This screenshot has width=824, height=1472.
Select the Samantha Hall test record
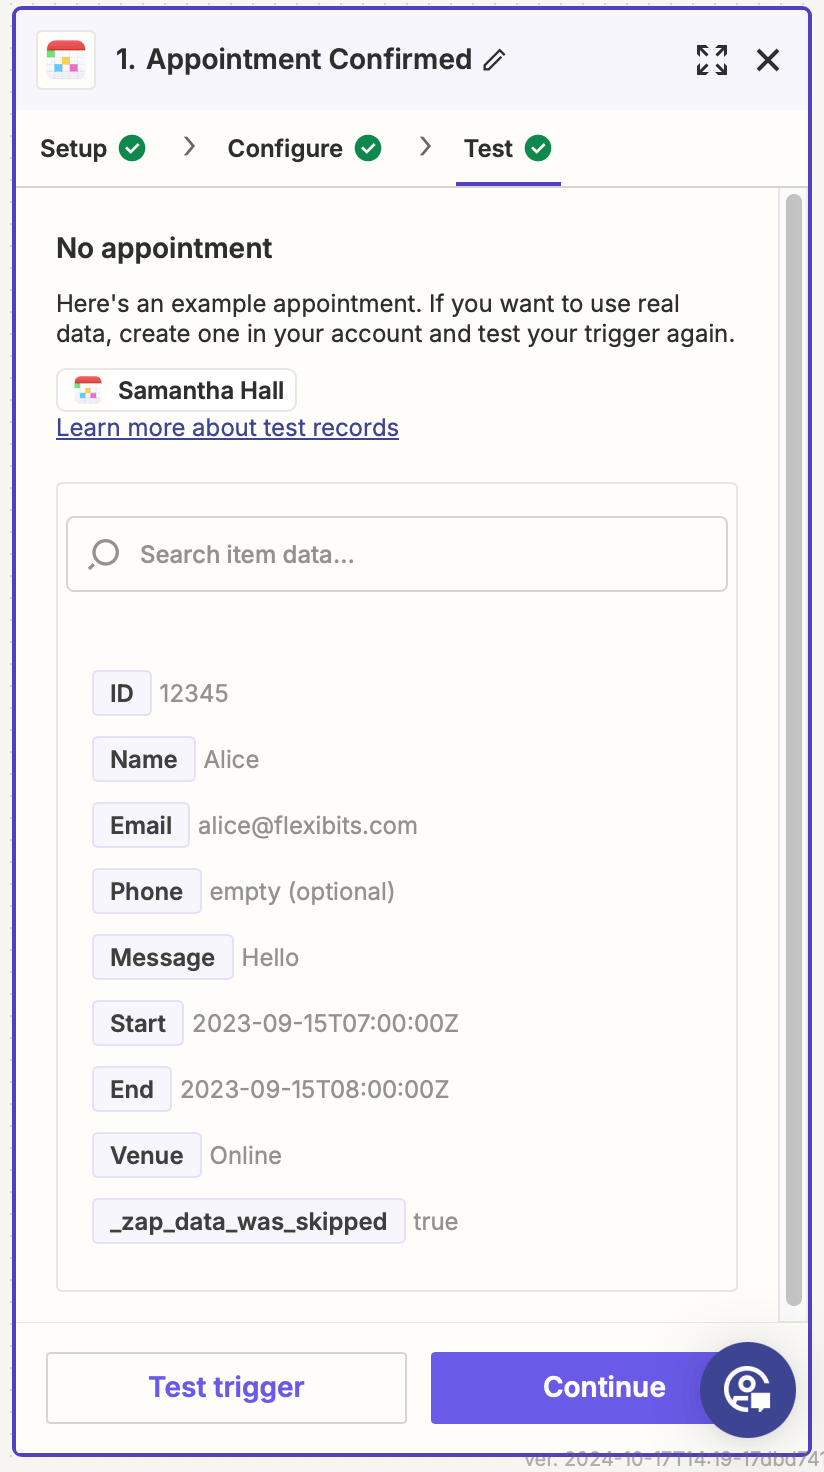click(x=176, y=390)
